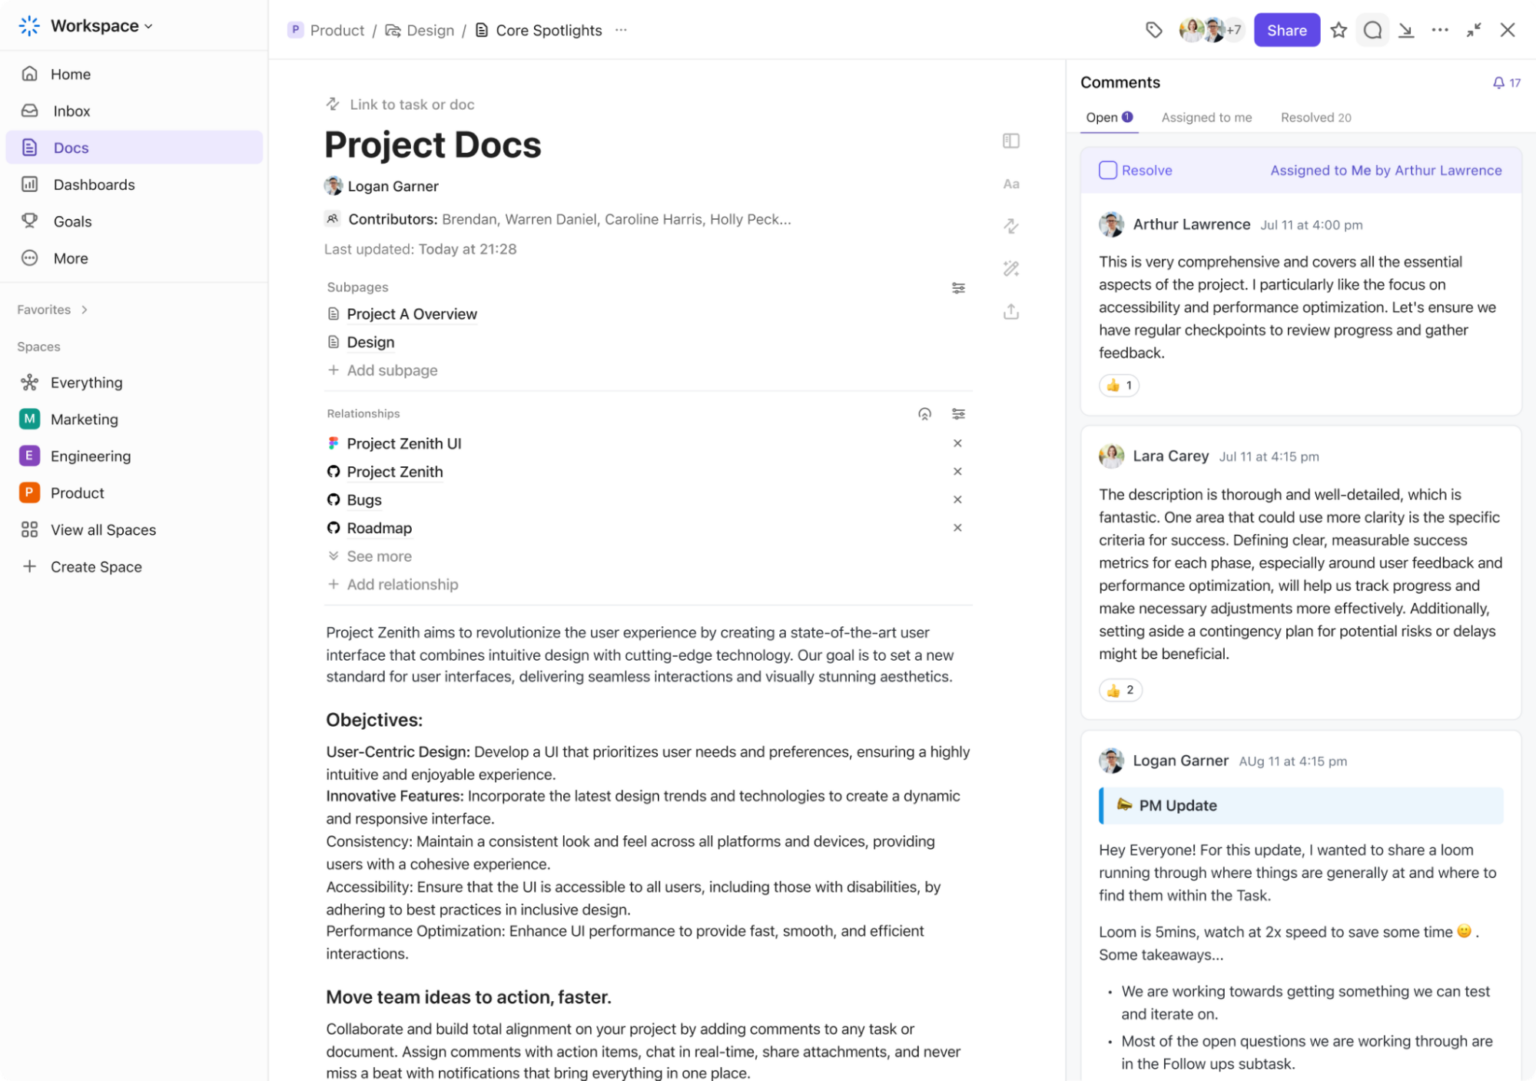1536x1081 pixels.
Task: Click the GitHub icon next to Bugs
Action: click(333, 499)
